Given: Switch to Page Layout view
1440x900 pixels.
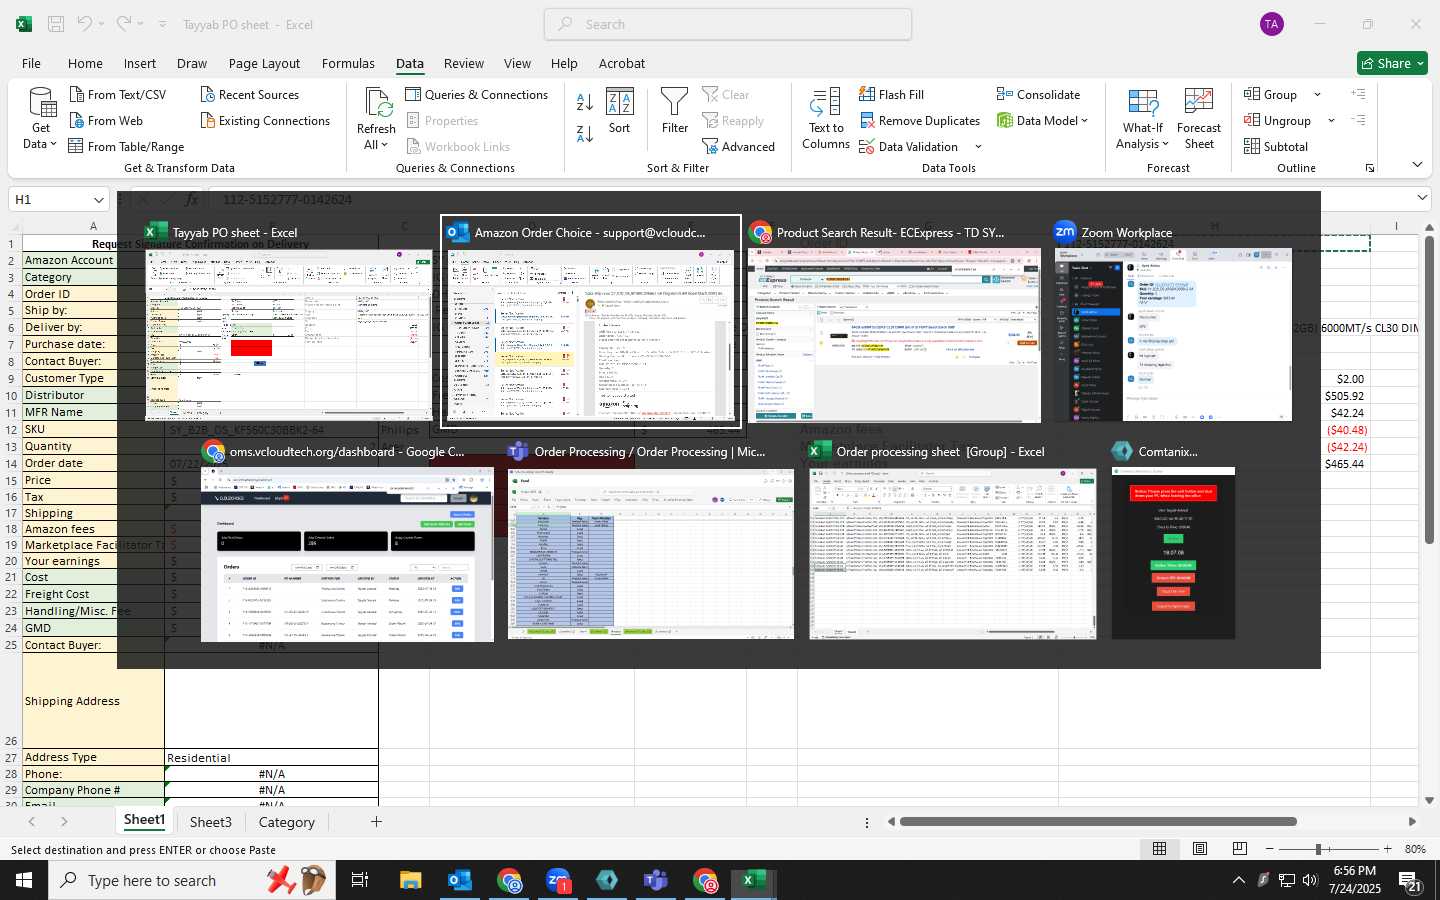Looking at the screenshot, I should point(1200,849).
